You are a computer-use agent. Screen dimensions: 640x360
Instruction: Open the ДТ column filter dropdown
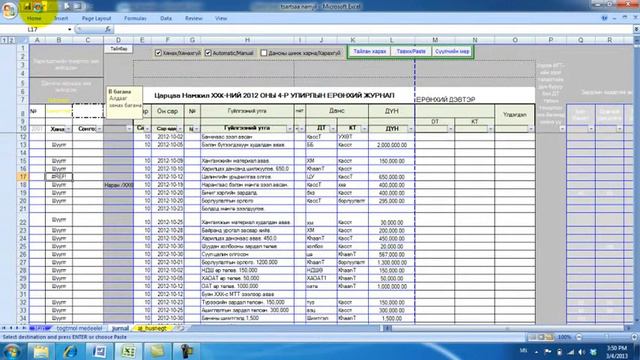tap(333, 129)
